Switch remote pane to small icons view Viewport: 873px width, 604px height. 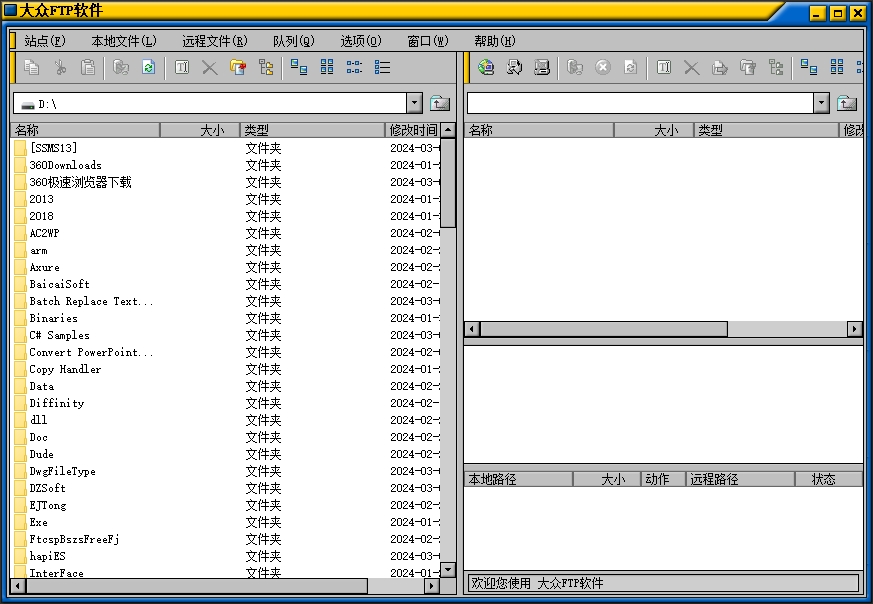837,68
